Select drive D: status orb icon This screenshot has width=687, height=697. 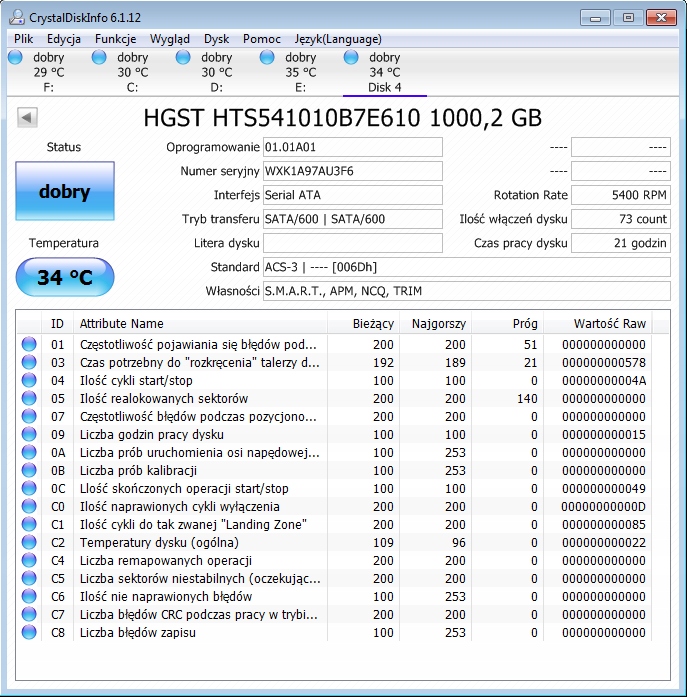point(183,58)
